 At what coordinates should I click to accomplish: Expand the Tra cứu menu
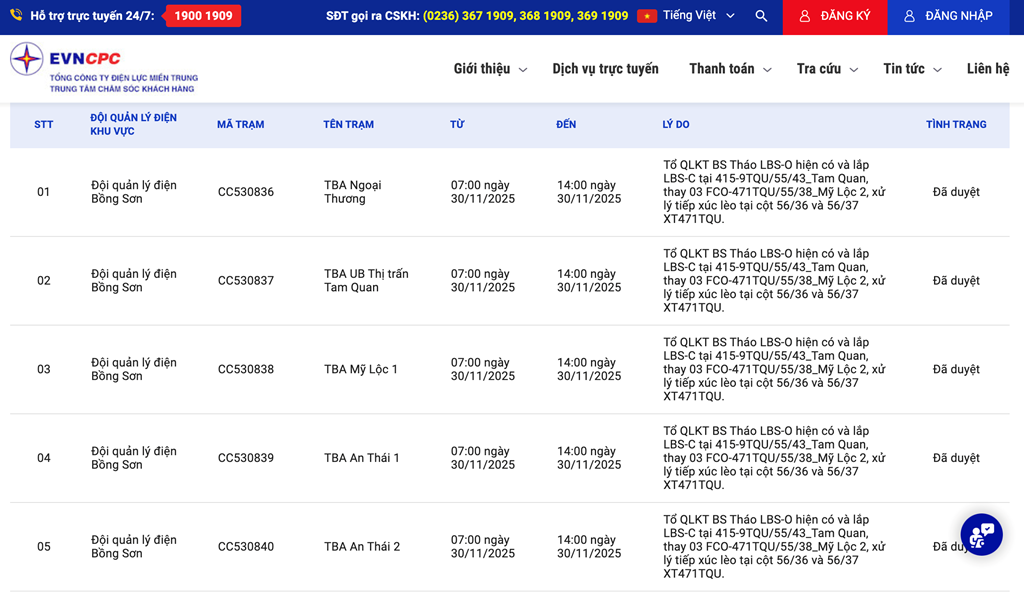click(x=827, y=69)
